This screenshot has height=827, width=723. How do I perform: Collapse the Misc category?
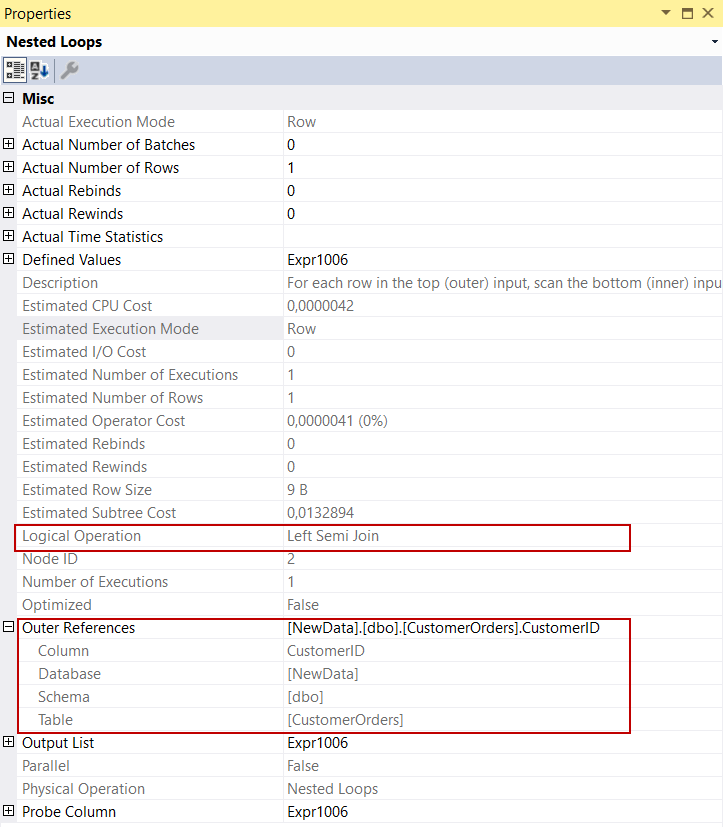[x=8, y=98]
